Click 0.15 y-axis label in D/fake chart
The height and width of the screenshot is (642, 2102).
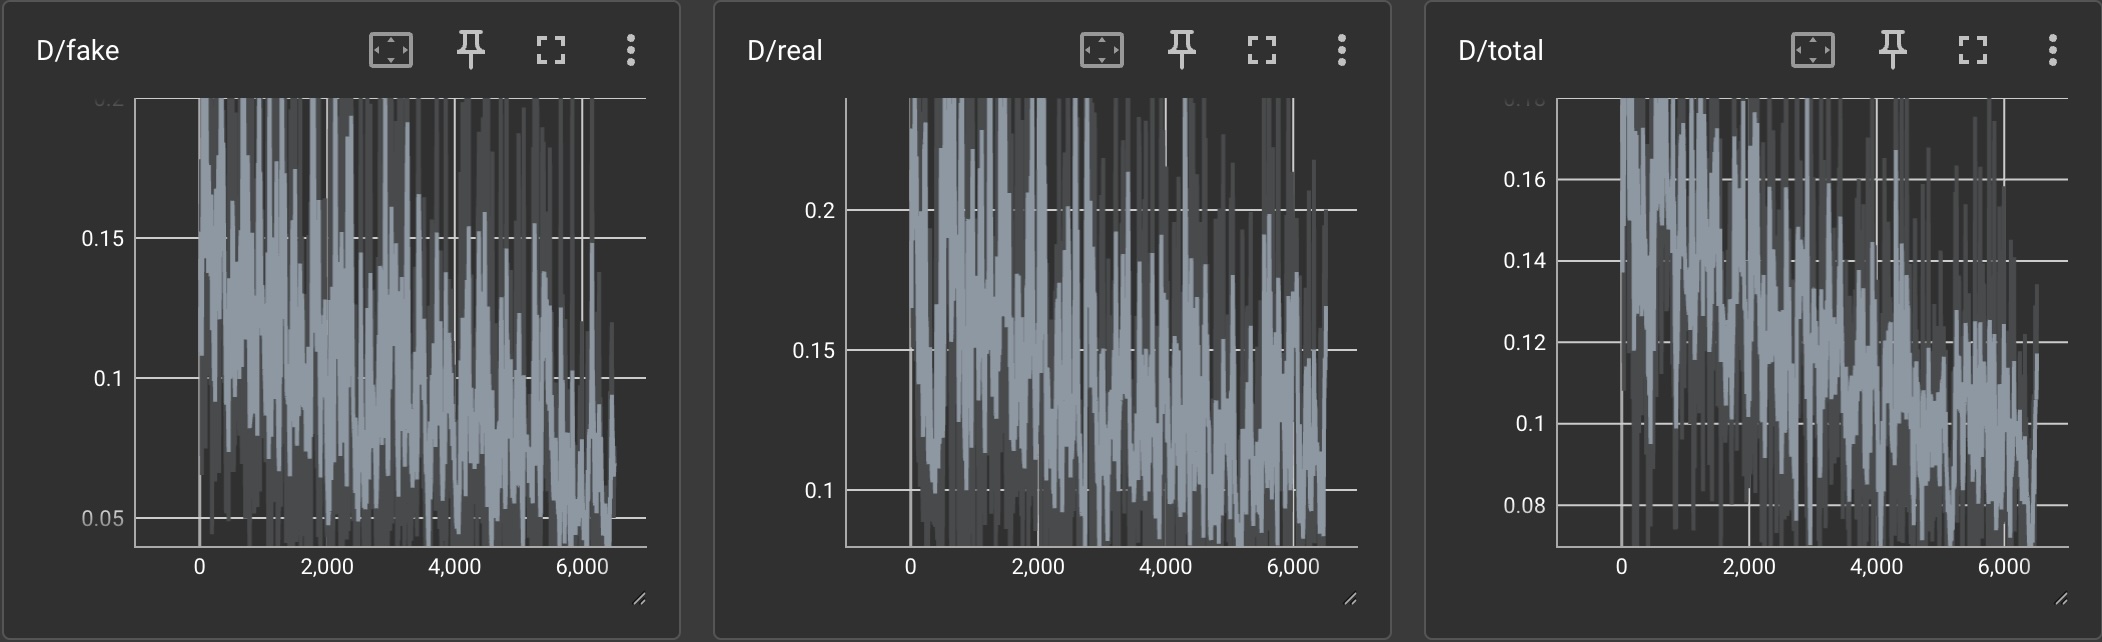pyautogui.click(x=103, y=238)
